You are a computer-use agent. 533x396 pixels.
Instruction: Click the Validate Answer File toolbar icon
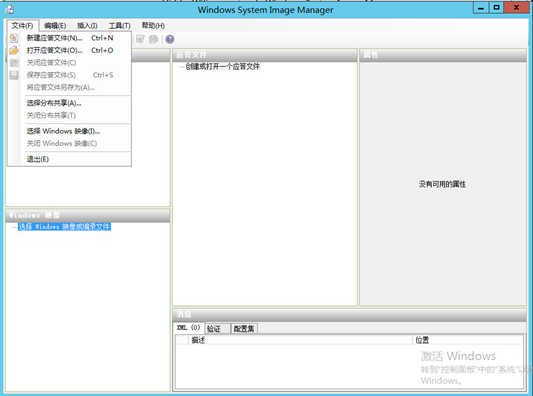(140, 39)
